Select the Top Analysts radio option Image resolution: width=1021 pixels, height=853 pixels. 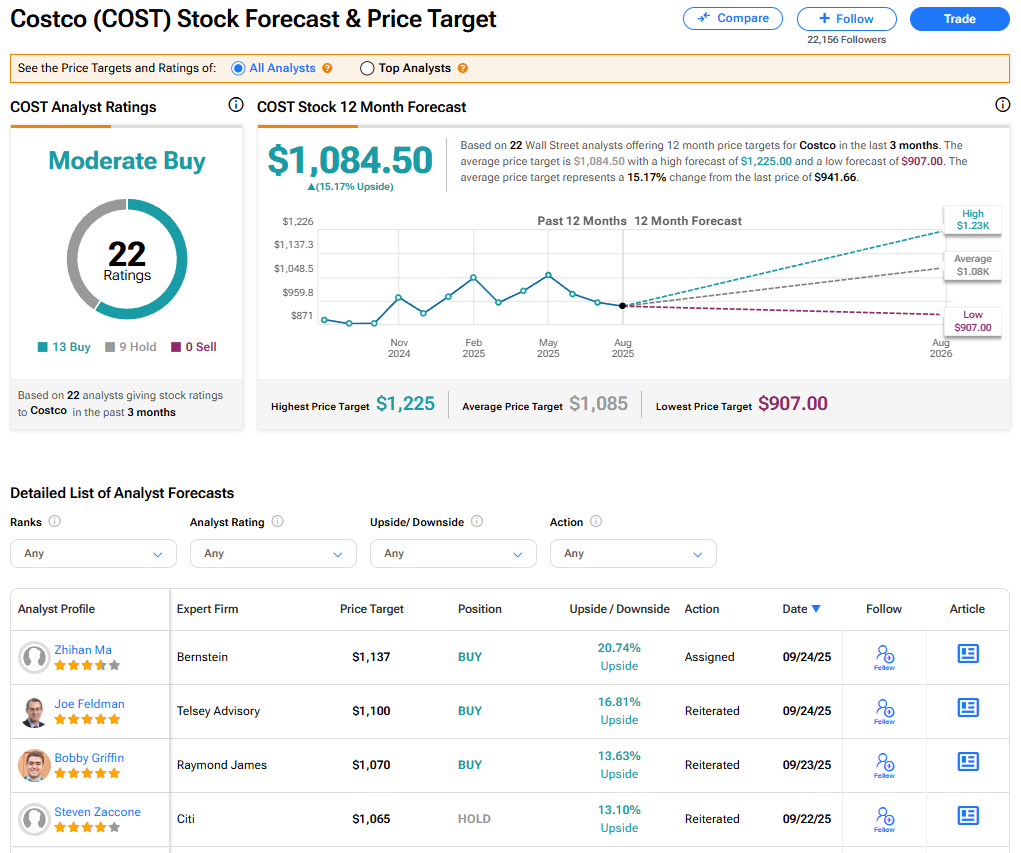click(367, 68)
